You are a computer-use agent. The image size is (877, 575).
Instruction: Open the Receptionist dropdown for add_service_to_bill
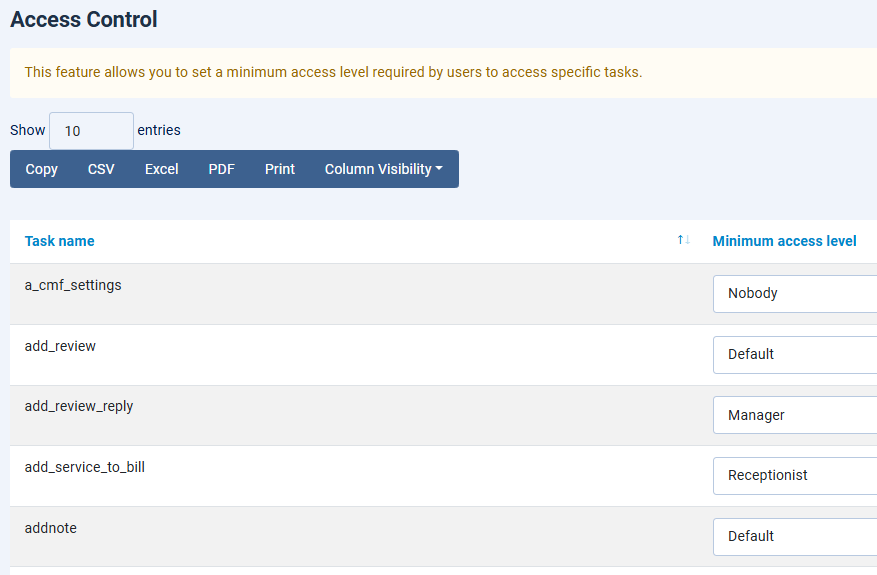tap(794, 476)
